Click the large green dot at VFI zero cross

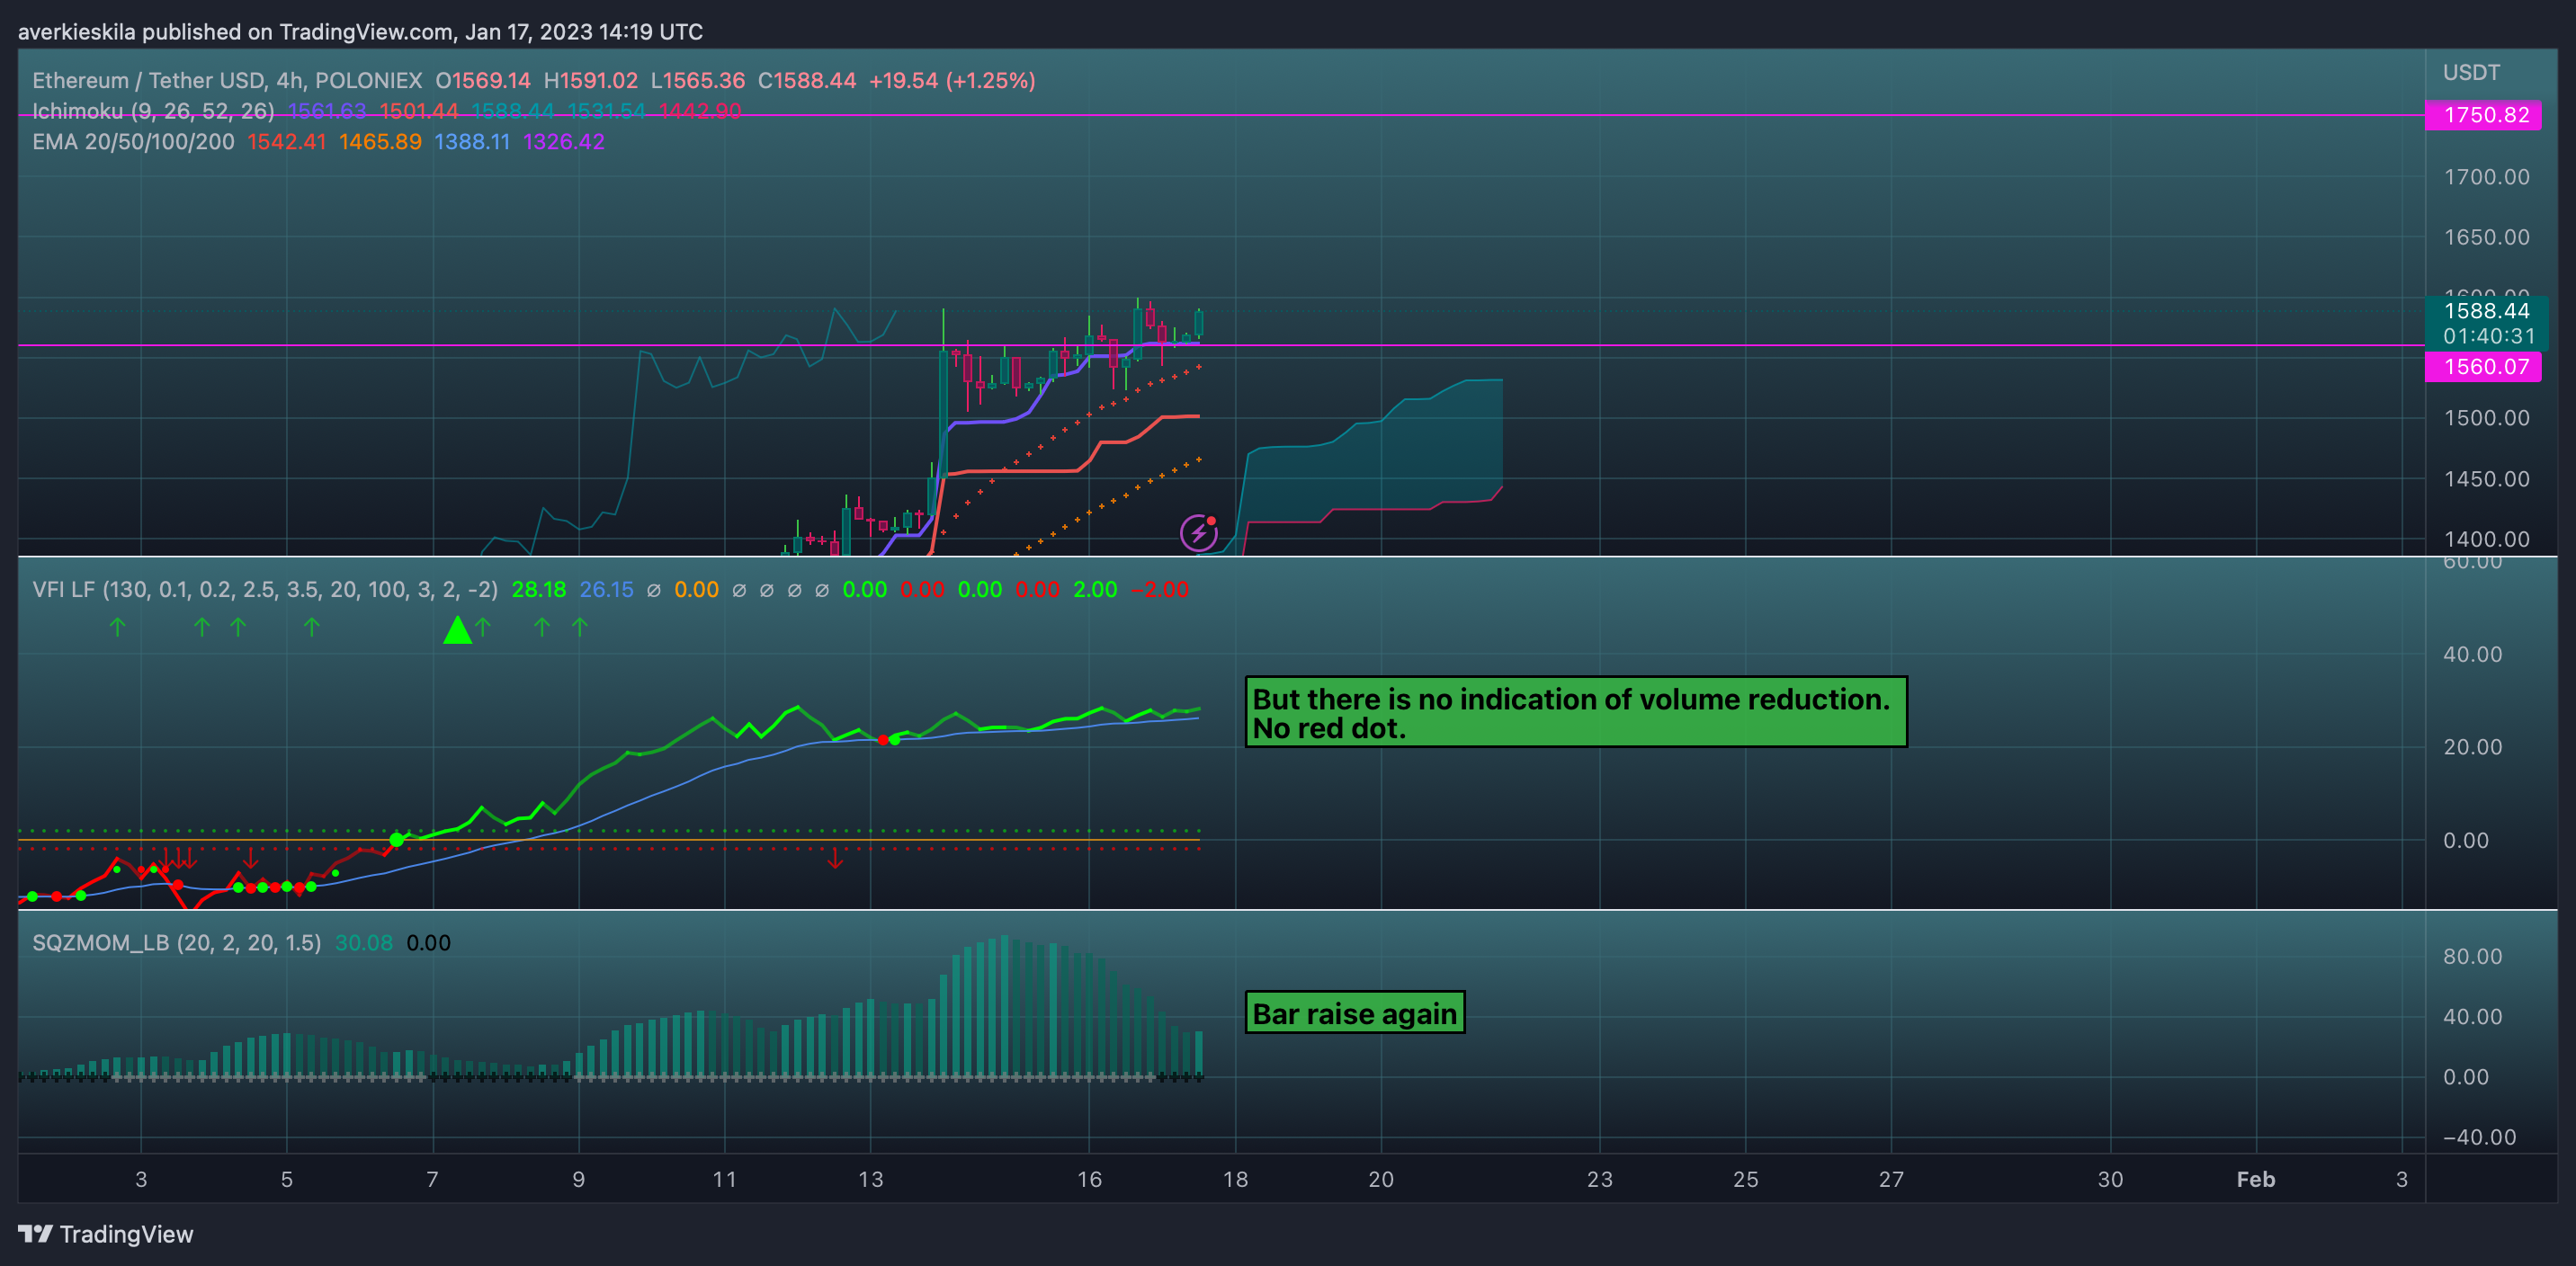(x=397, y=839)
